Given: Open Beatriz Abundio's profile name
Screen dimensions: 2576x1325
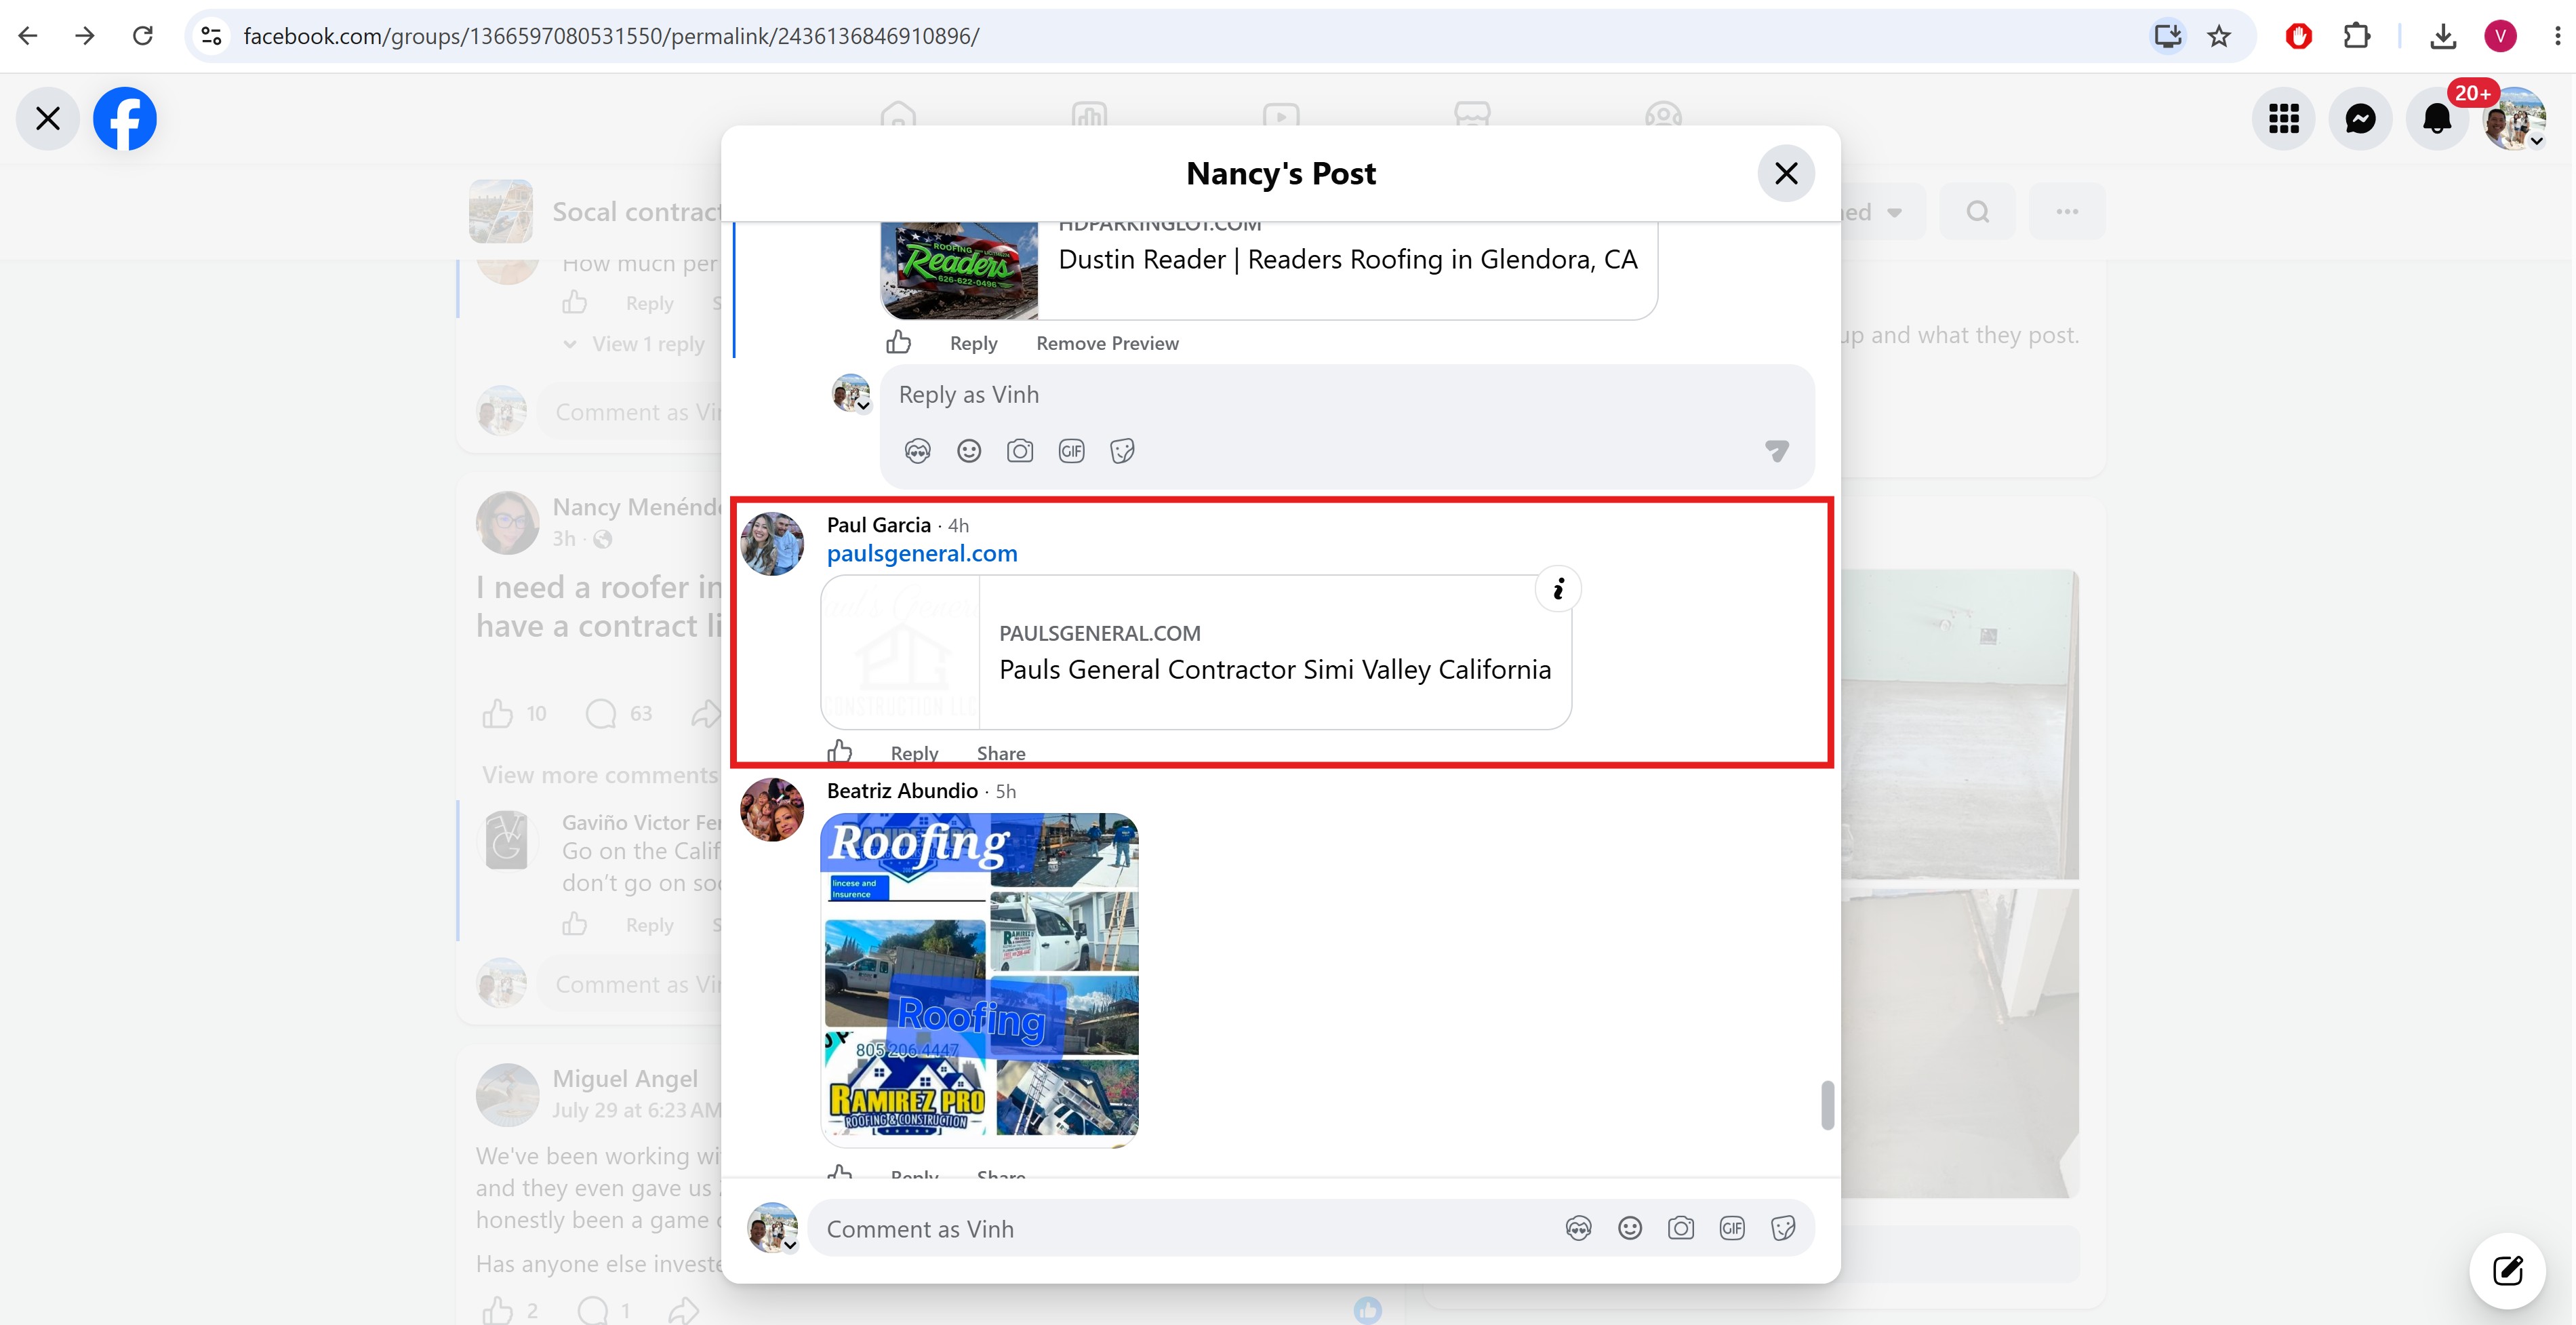Looking at the screenshot, I should (902, 791).
